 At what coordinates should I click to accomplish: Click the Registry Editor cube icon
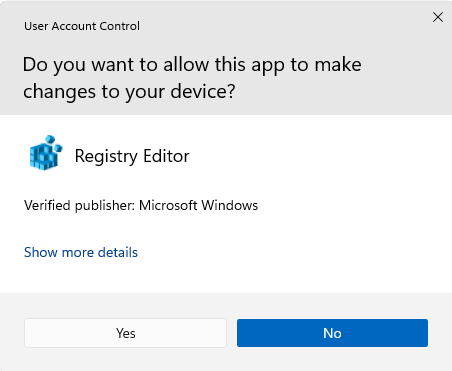coord(46,153)
